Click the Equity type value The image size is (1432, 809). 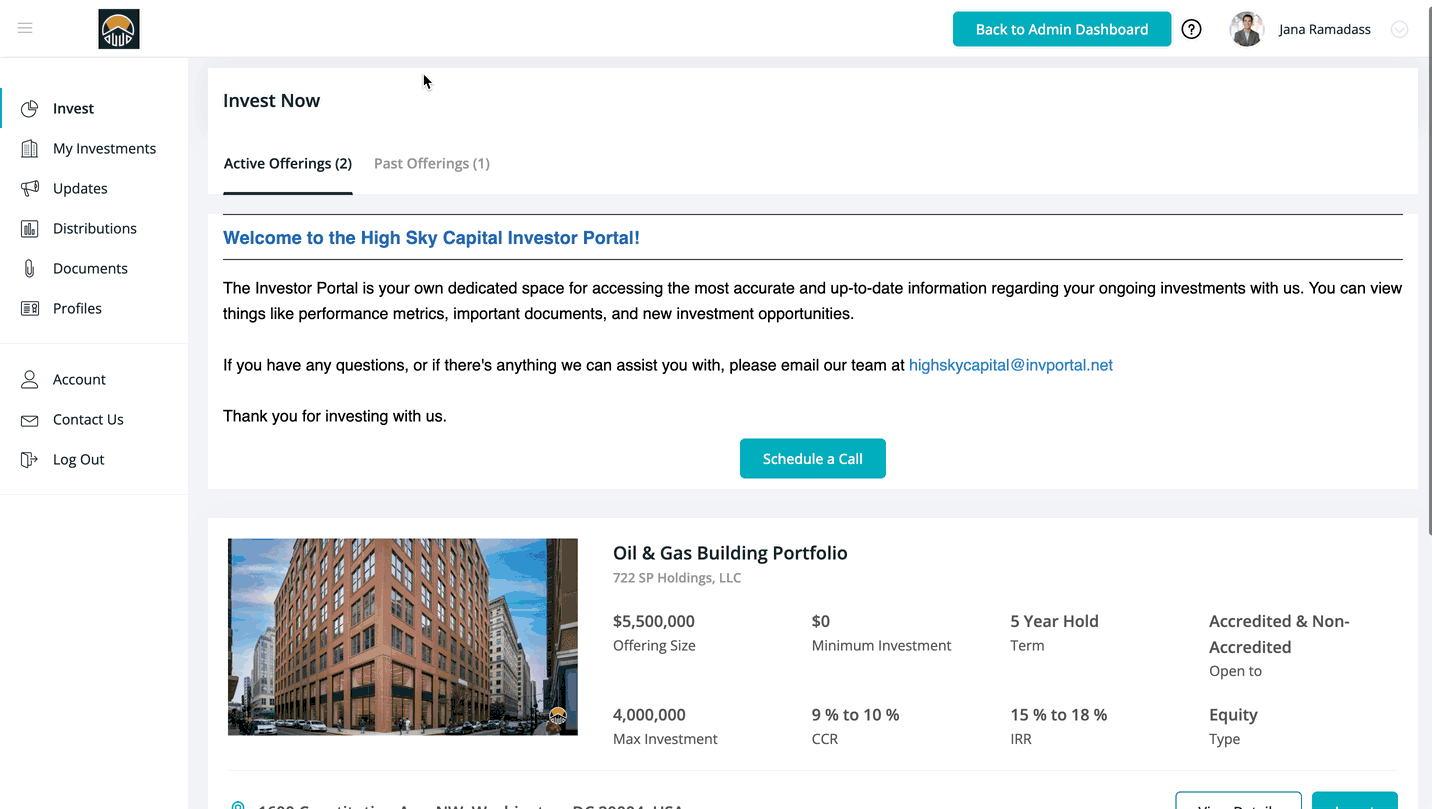pos(1233,715)
